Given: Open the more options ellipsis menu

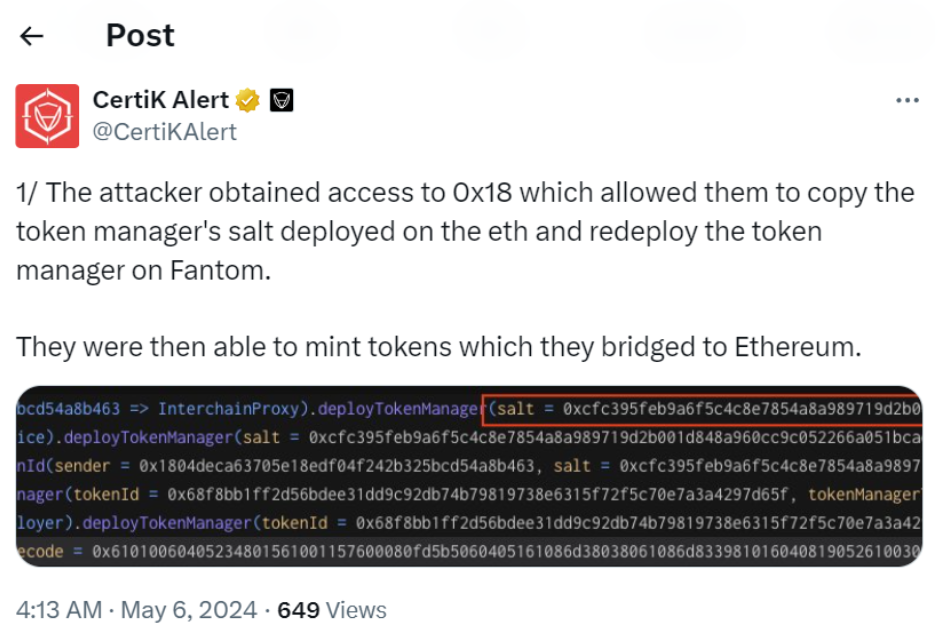Looking at the screenshot, I should coord(908,99).
